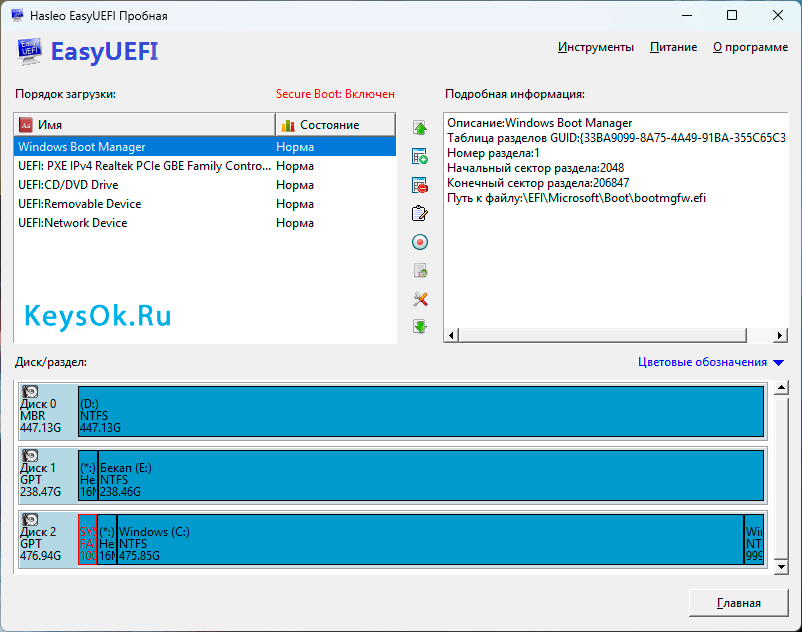Select the red FAT system partition on Disk 2
802x632 pixels.
87,539
